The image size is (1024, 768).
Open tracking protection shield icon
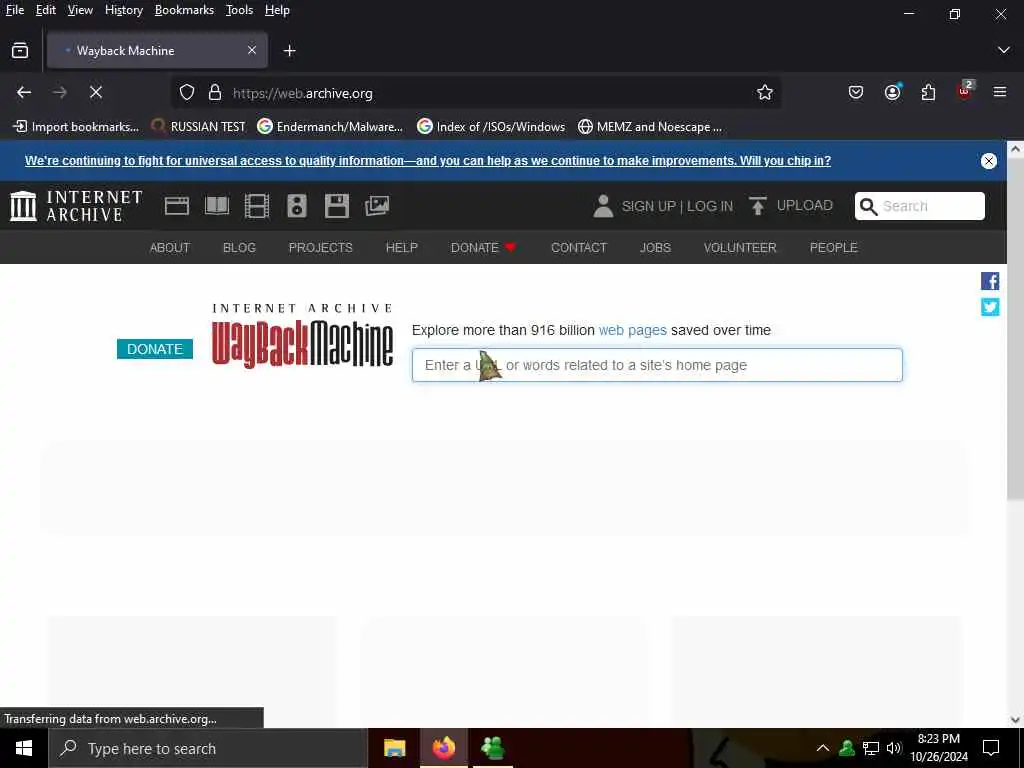pyautogui.click(x=187, y=93)
